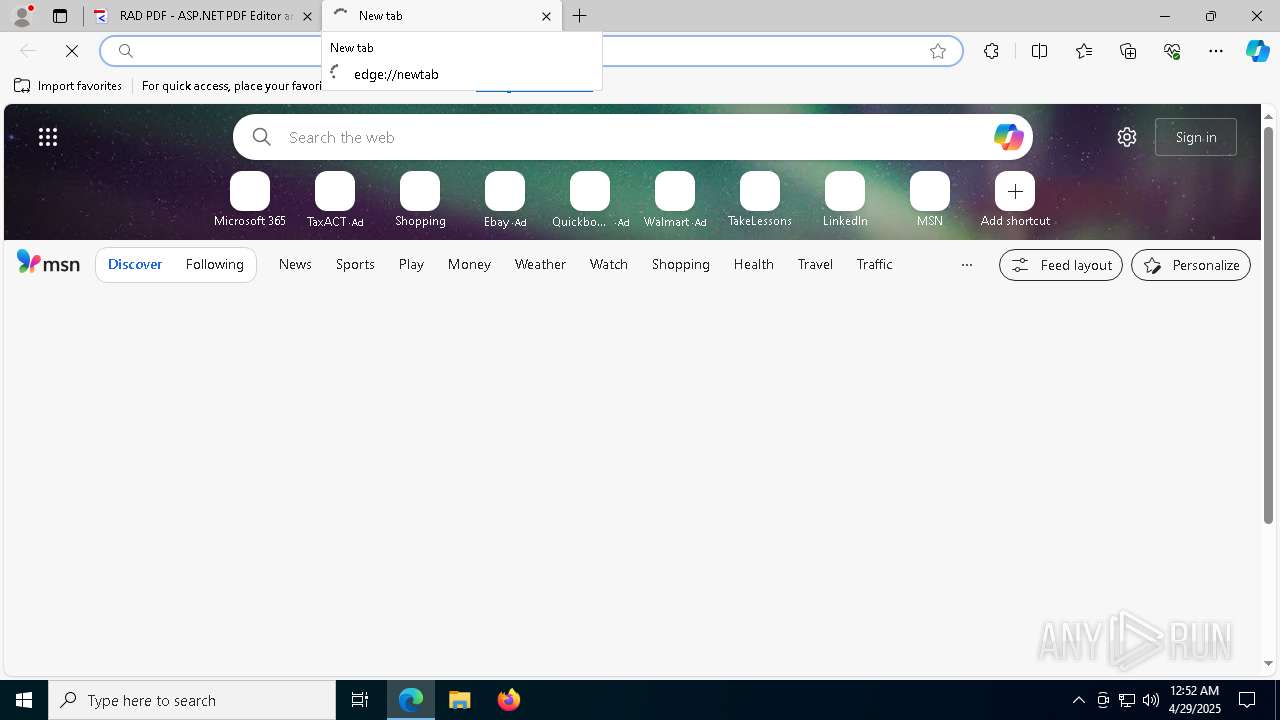Open the Play category
Image resolution: width=1280 pixels, height=720 pixels.
tap(411, 264)
